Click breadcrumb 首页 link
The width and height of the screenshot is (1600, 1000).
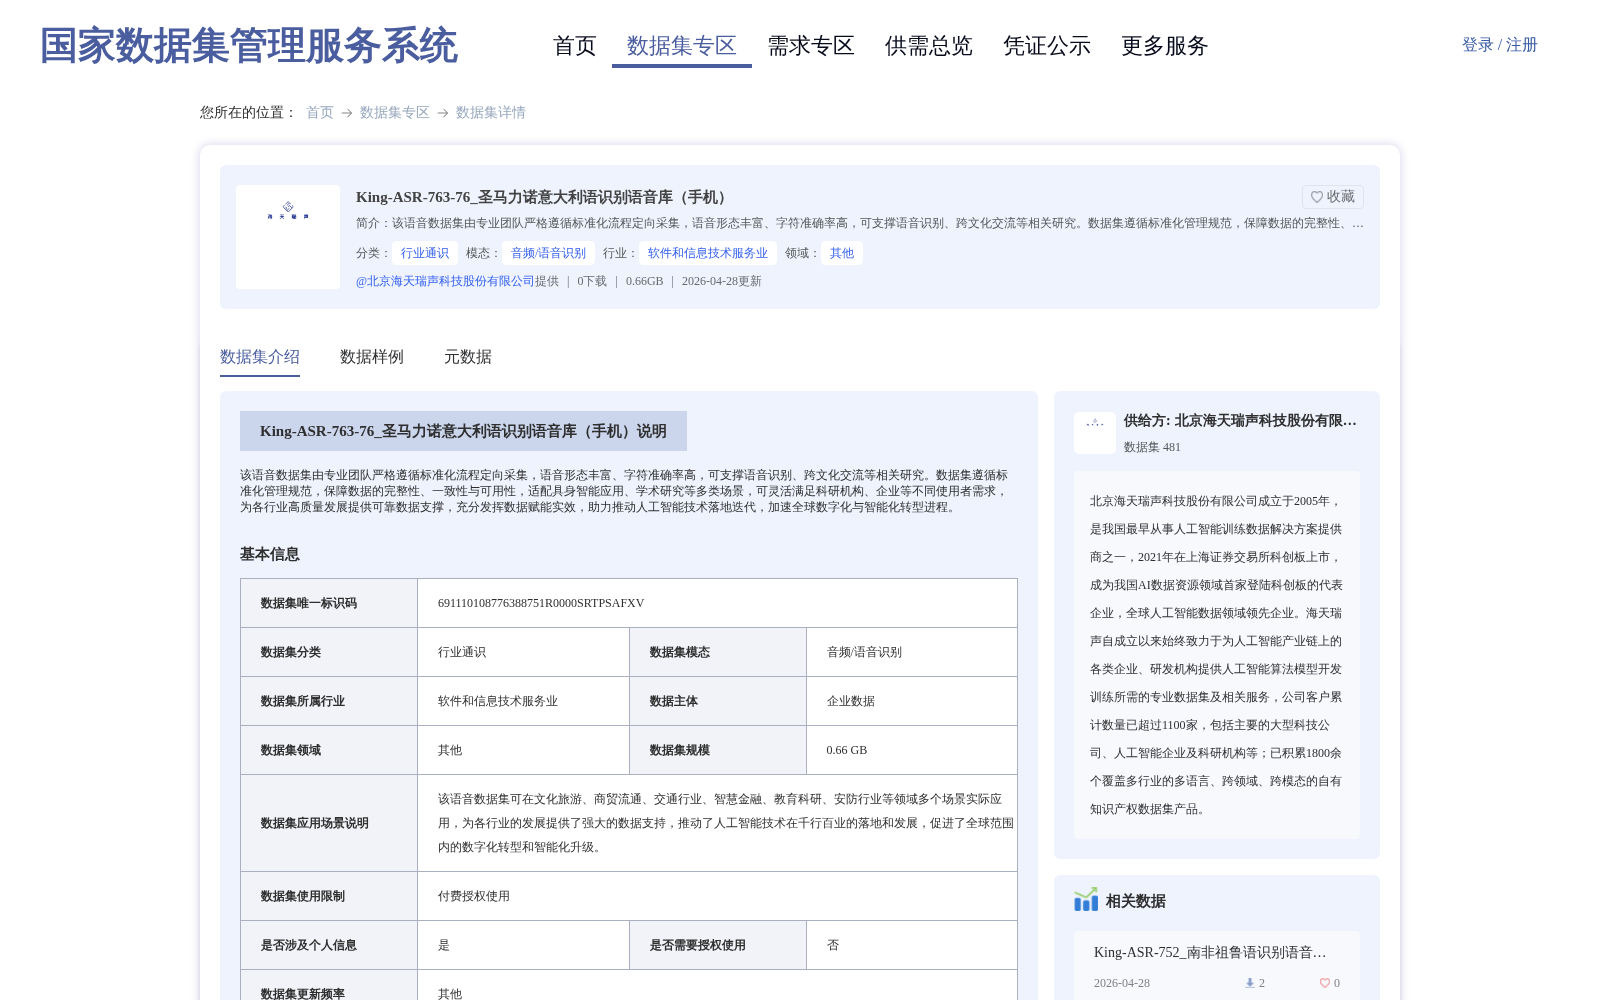tap(320, 113)
